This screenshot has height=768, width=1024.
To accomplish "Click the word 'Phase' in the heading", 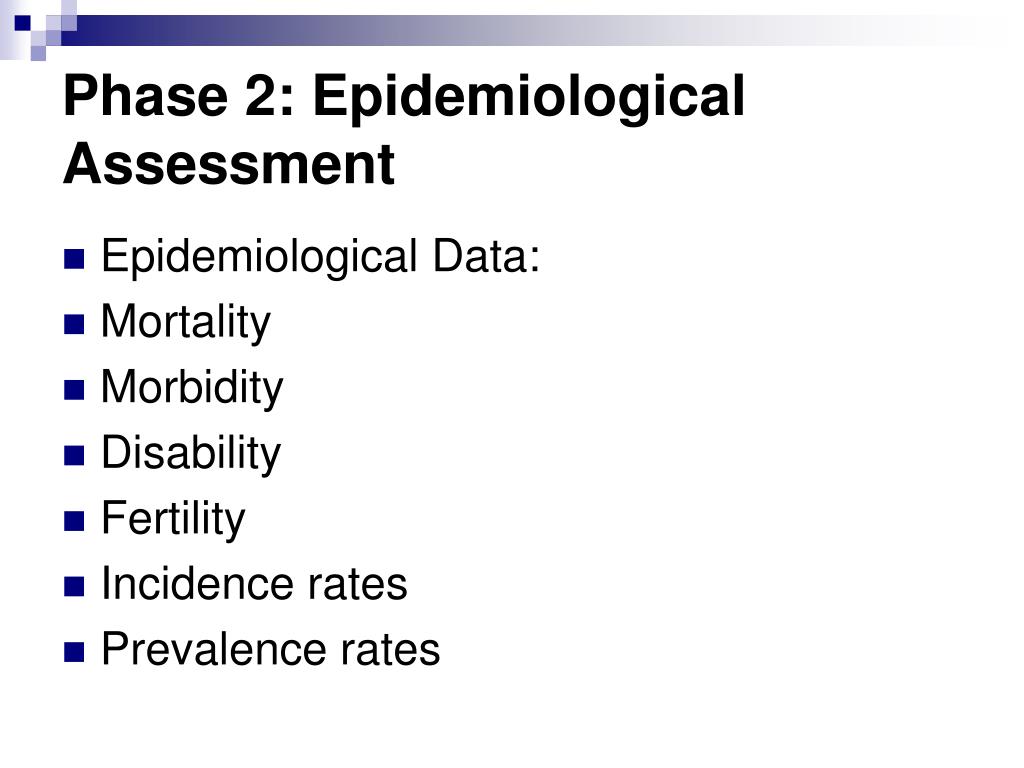I will click(x=146, y=97).
